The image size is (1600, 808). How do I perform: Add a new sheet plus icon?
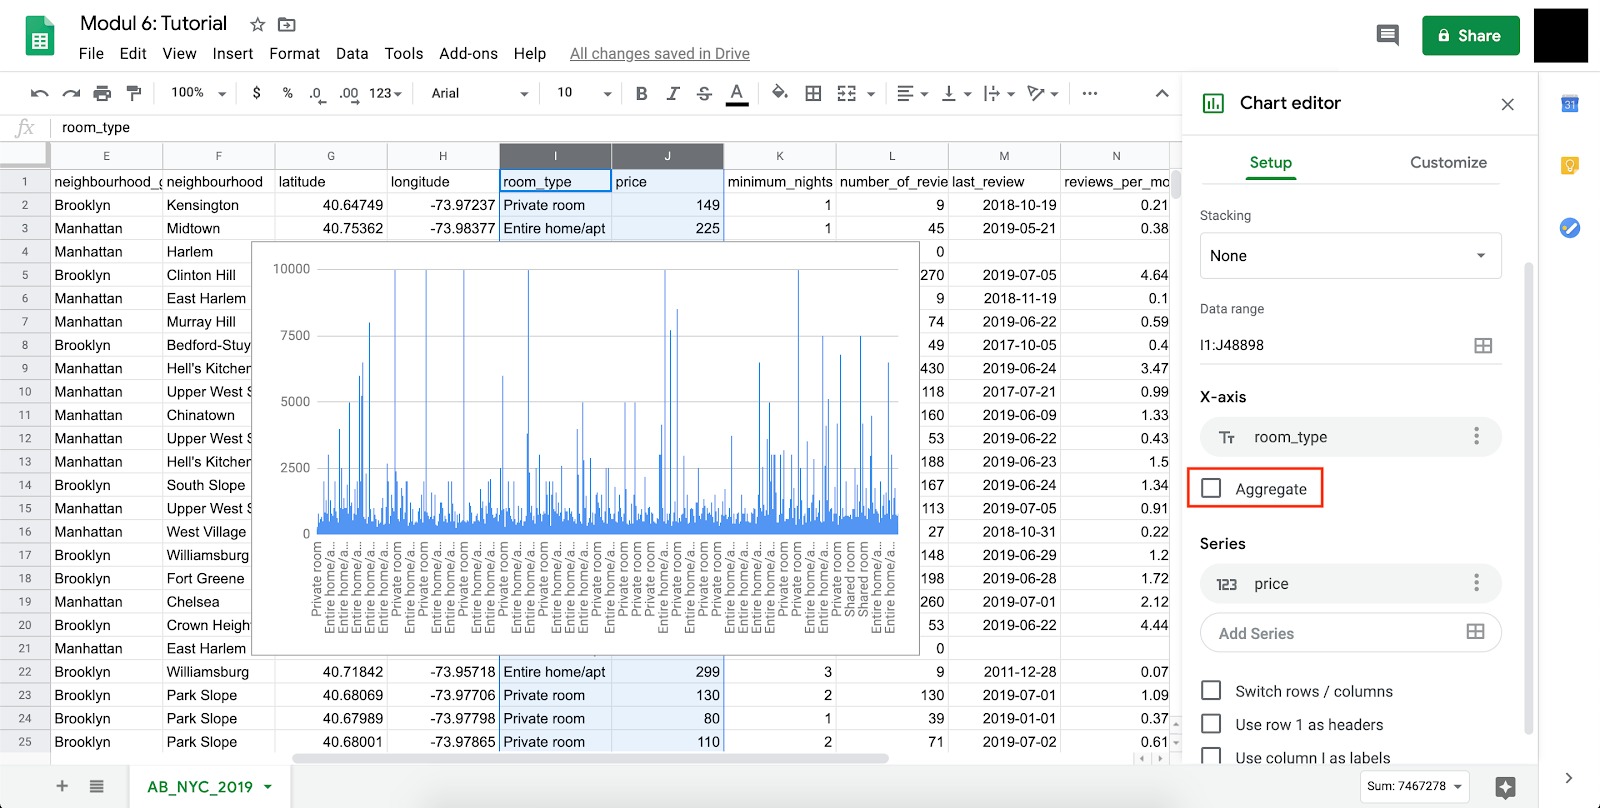click(x=62, y=786)
